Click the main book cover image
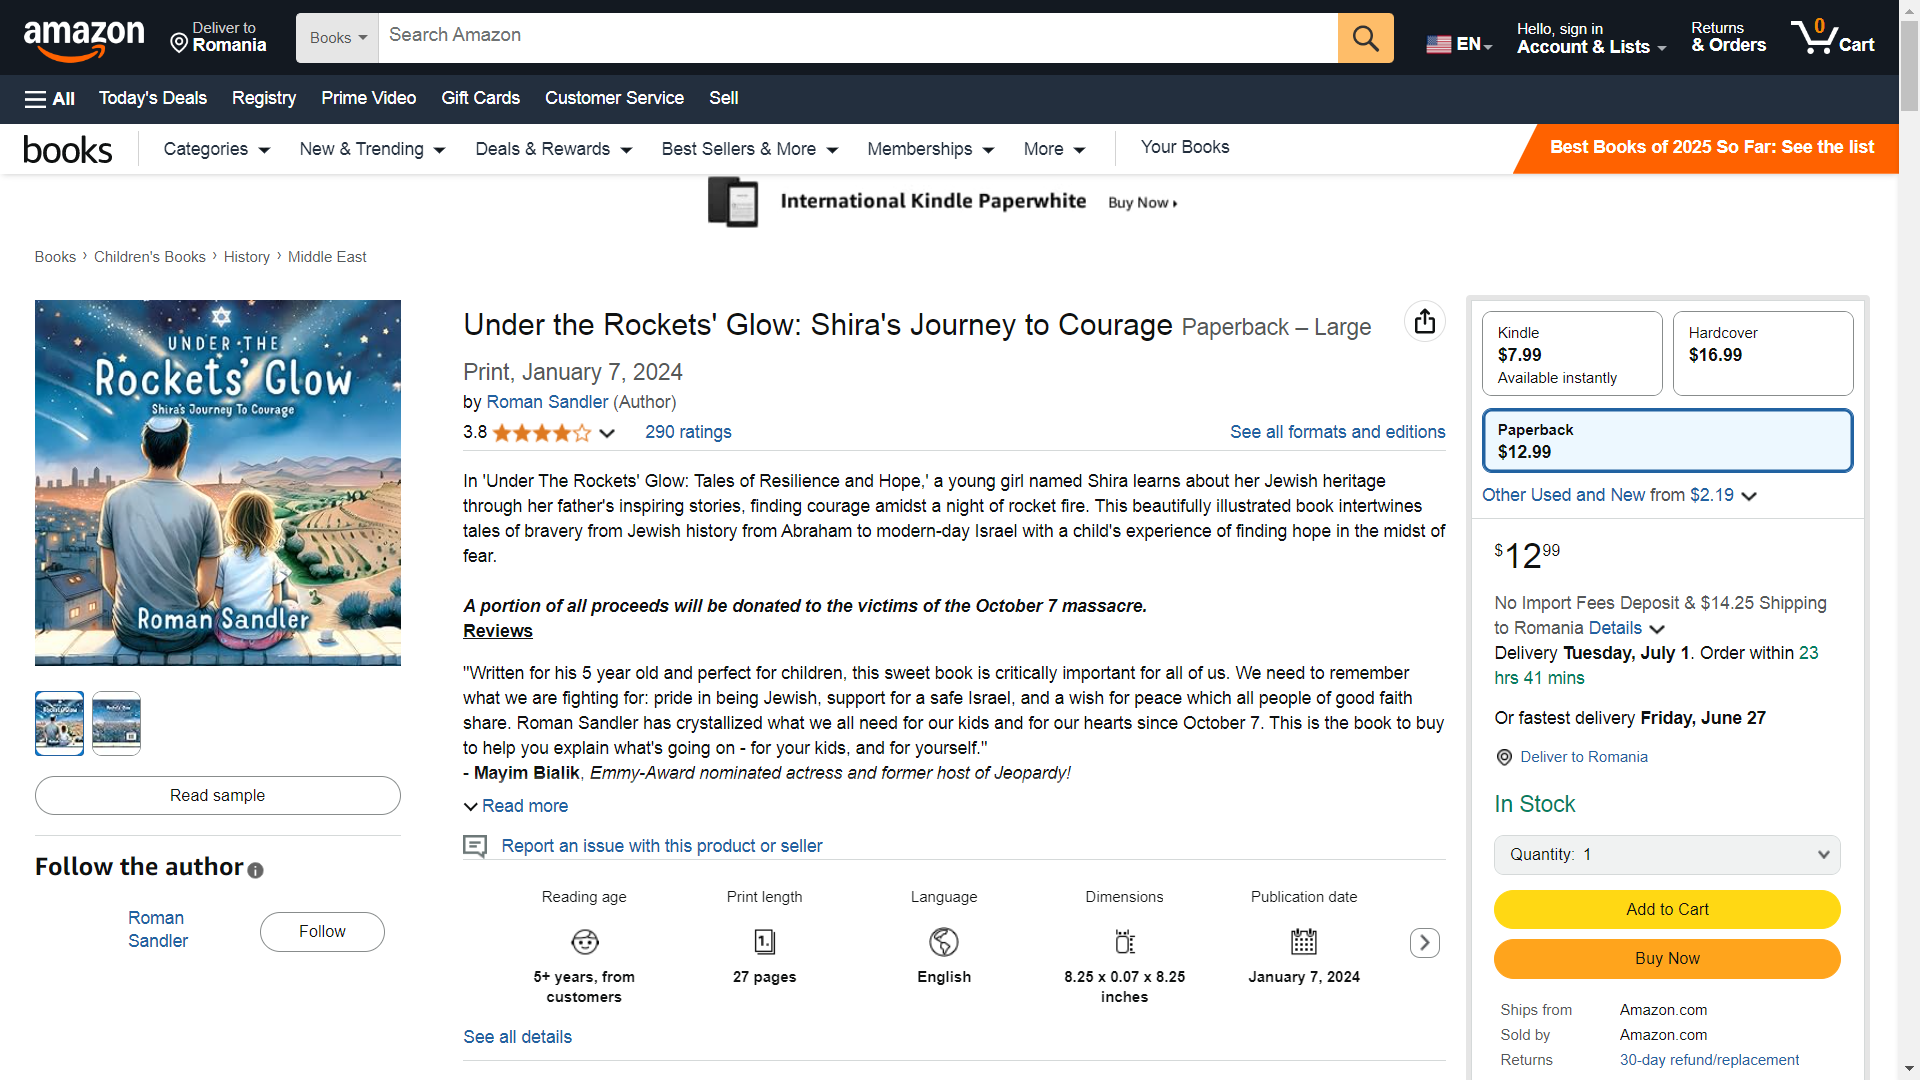This screenshot has width=1920, height=1080. 218,483
